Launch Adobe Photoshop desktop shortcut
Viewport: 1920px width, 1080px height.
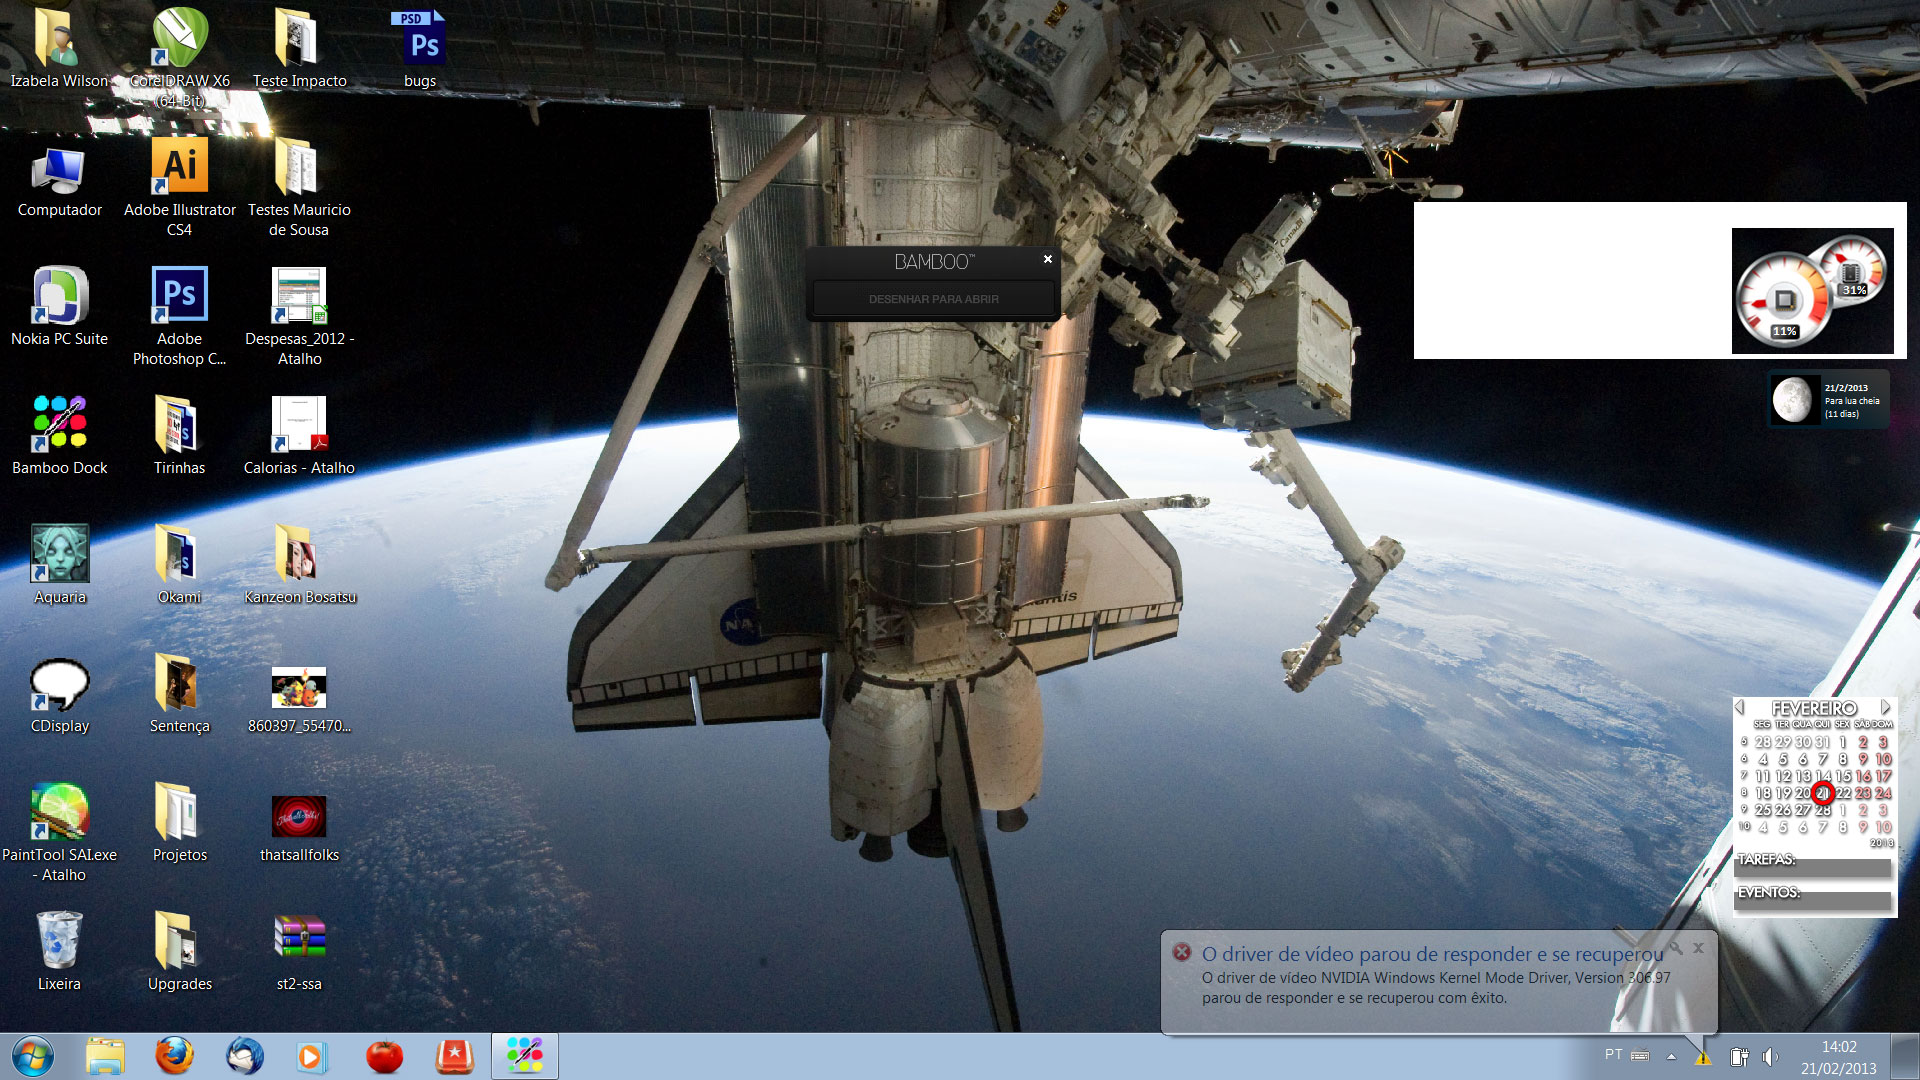coord(180,316)
